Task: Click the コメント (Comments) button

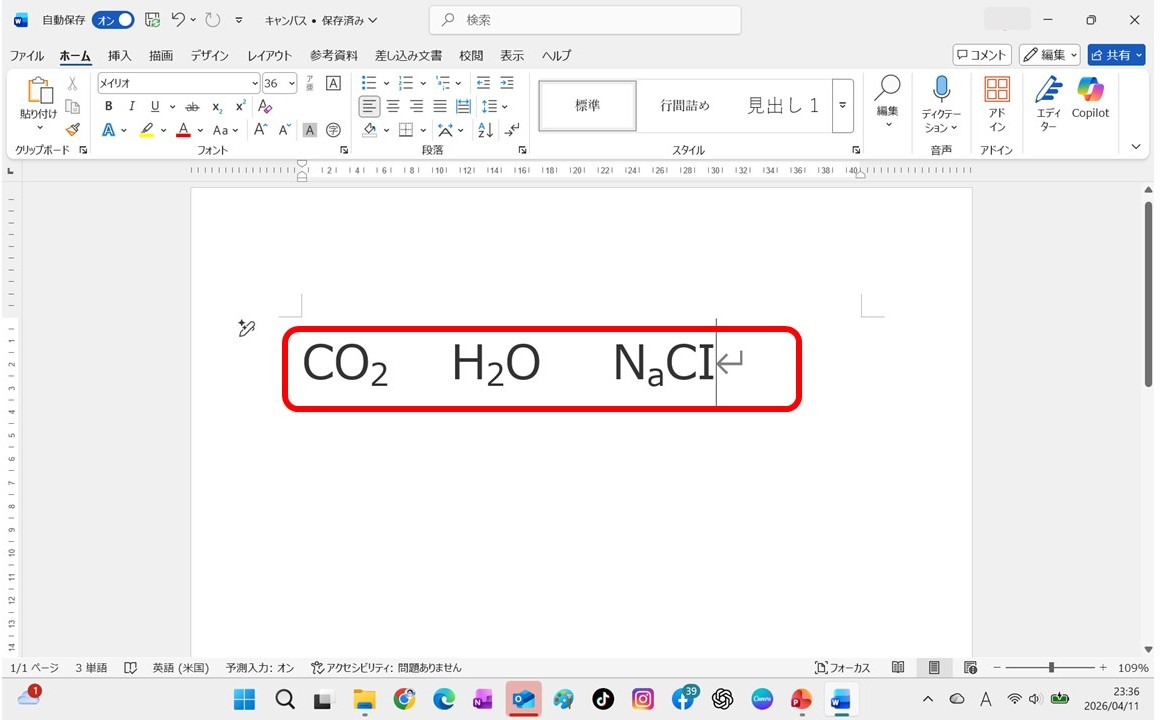Action: point(982,55)
